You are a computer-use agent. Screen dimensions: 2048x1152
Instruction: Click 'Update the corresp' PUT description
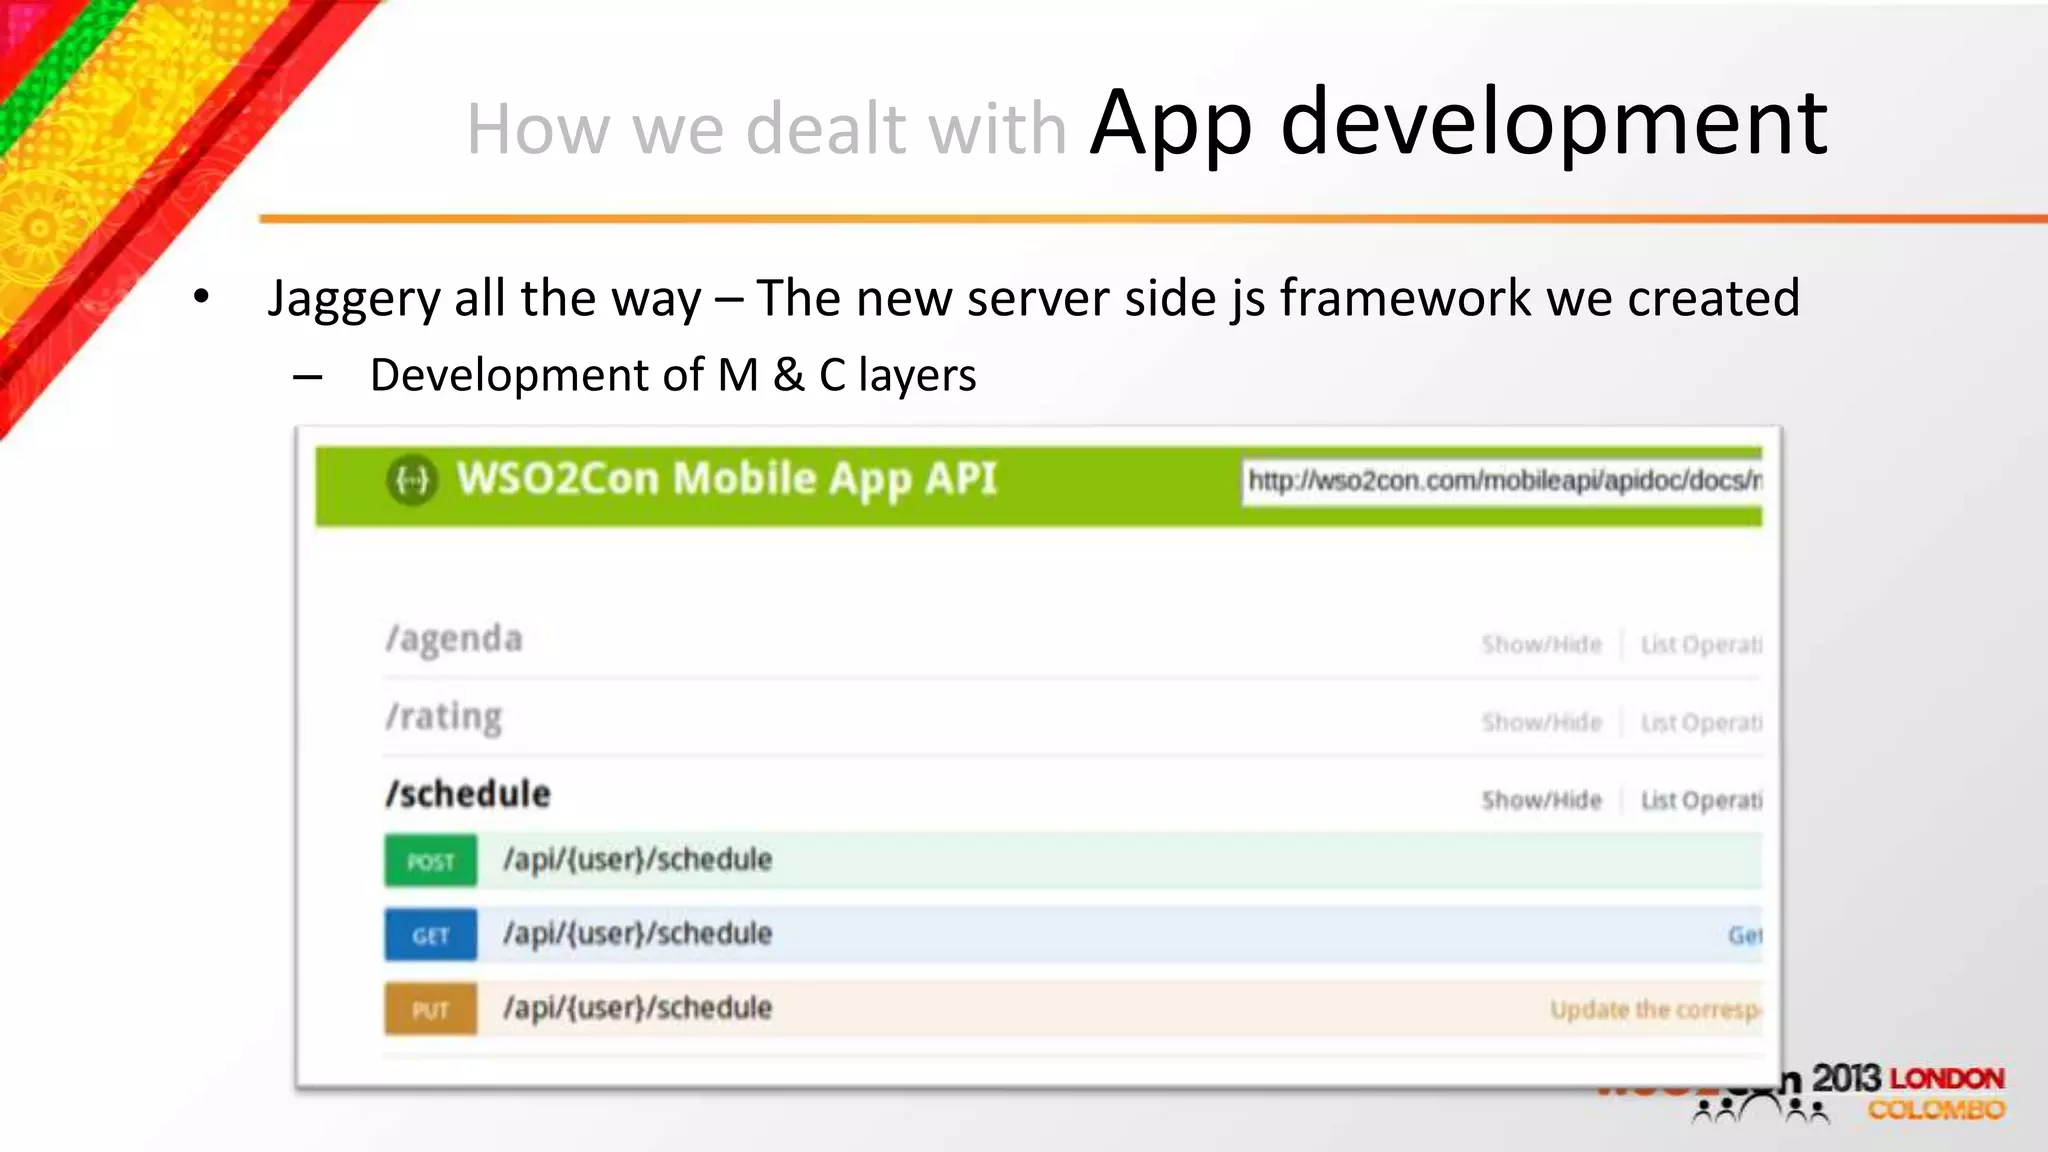pyautogui.click(x=1656, y=1010)
